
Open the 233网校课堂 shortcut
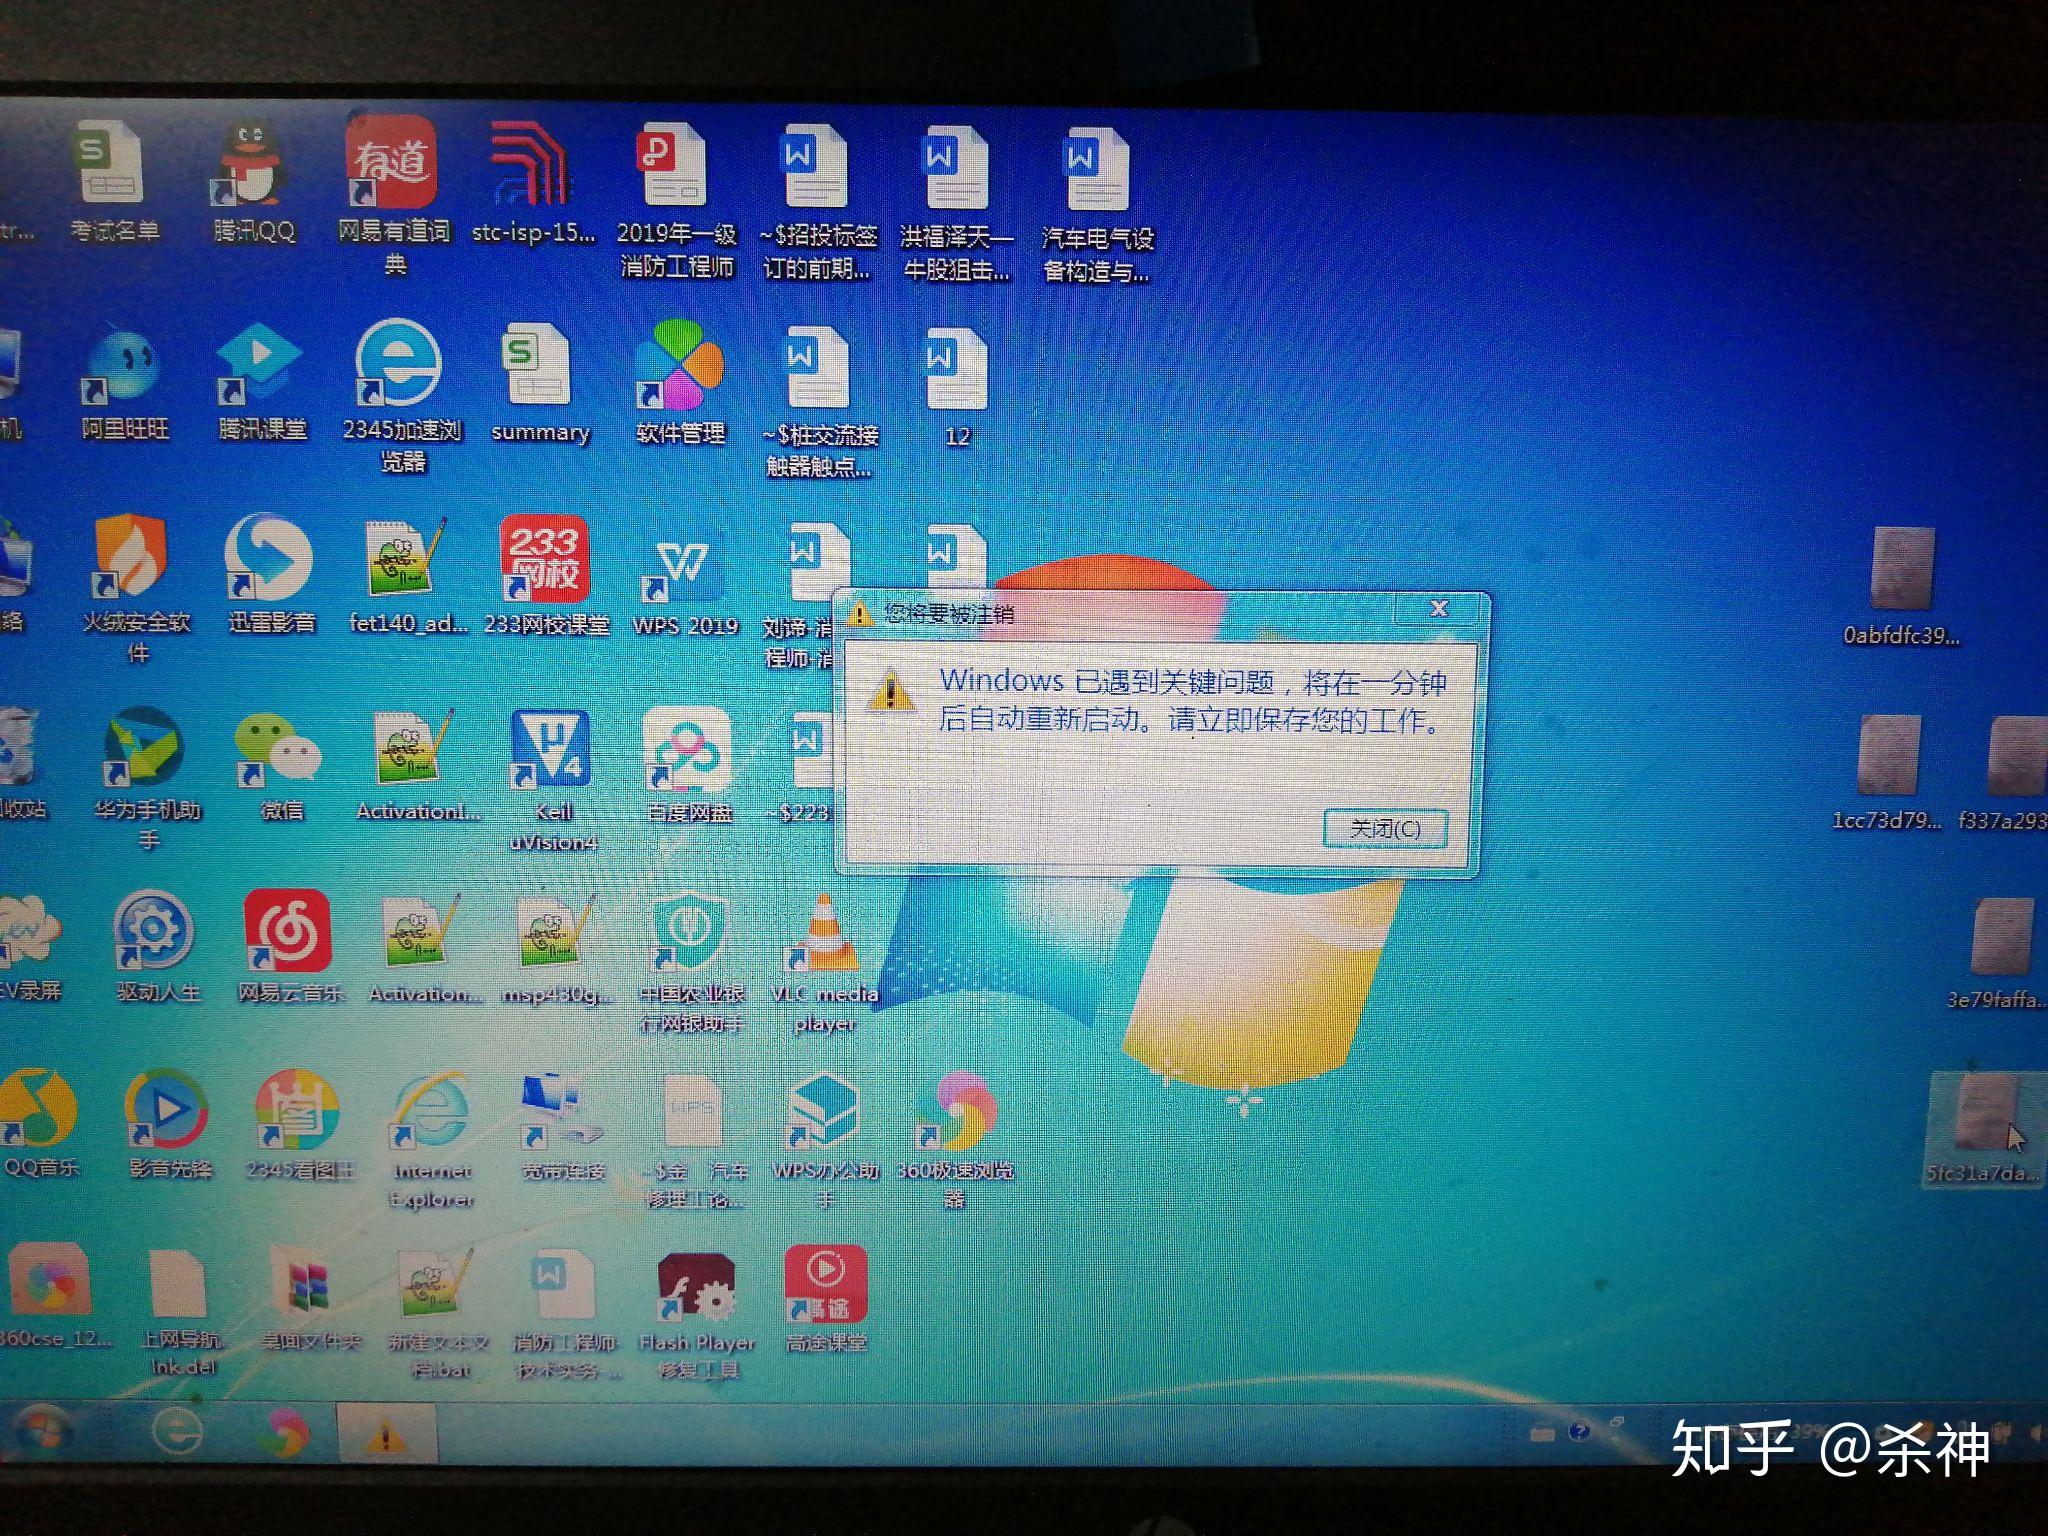546,576
